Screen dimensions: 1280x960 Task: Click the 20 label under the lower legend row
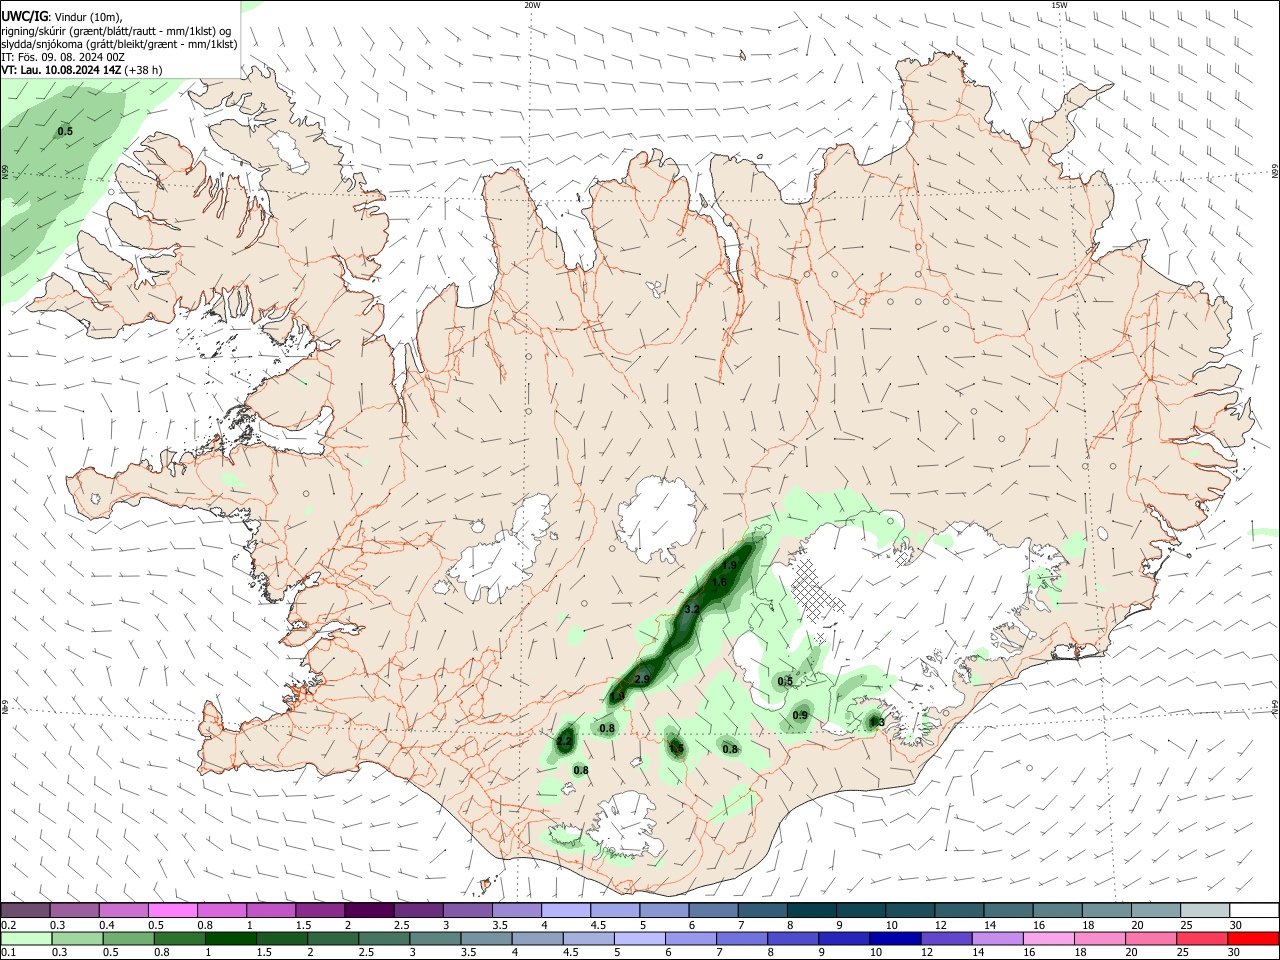click(x=1131, y=952)
